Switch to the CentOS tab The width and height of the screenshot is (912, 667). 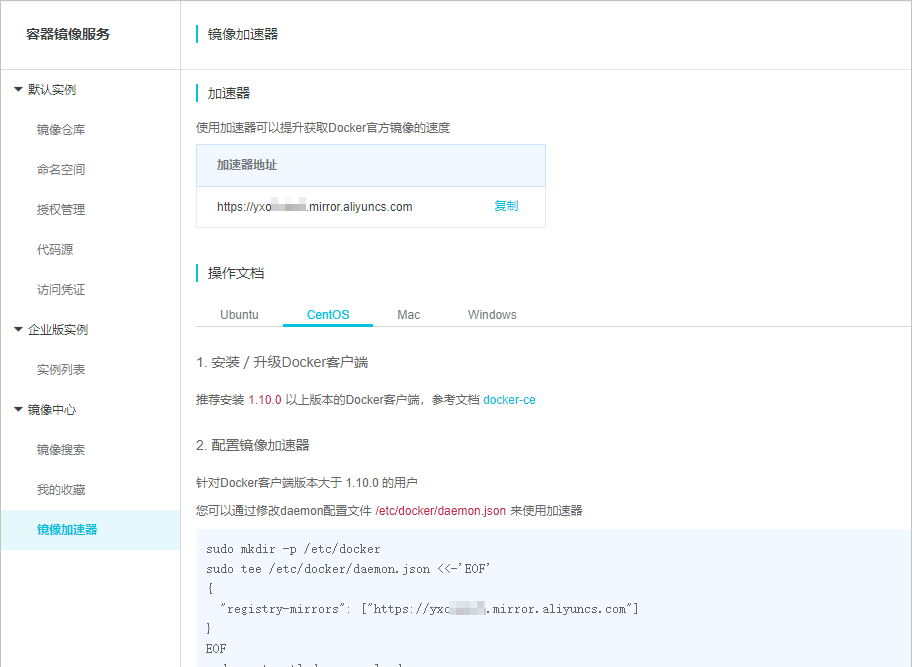point(328,315)
